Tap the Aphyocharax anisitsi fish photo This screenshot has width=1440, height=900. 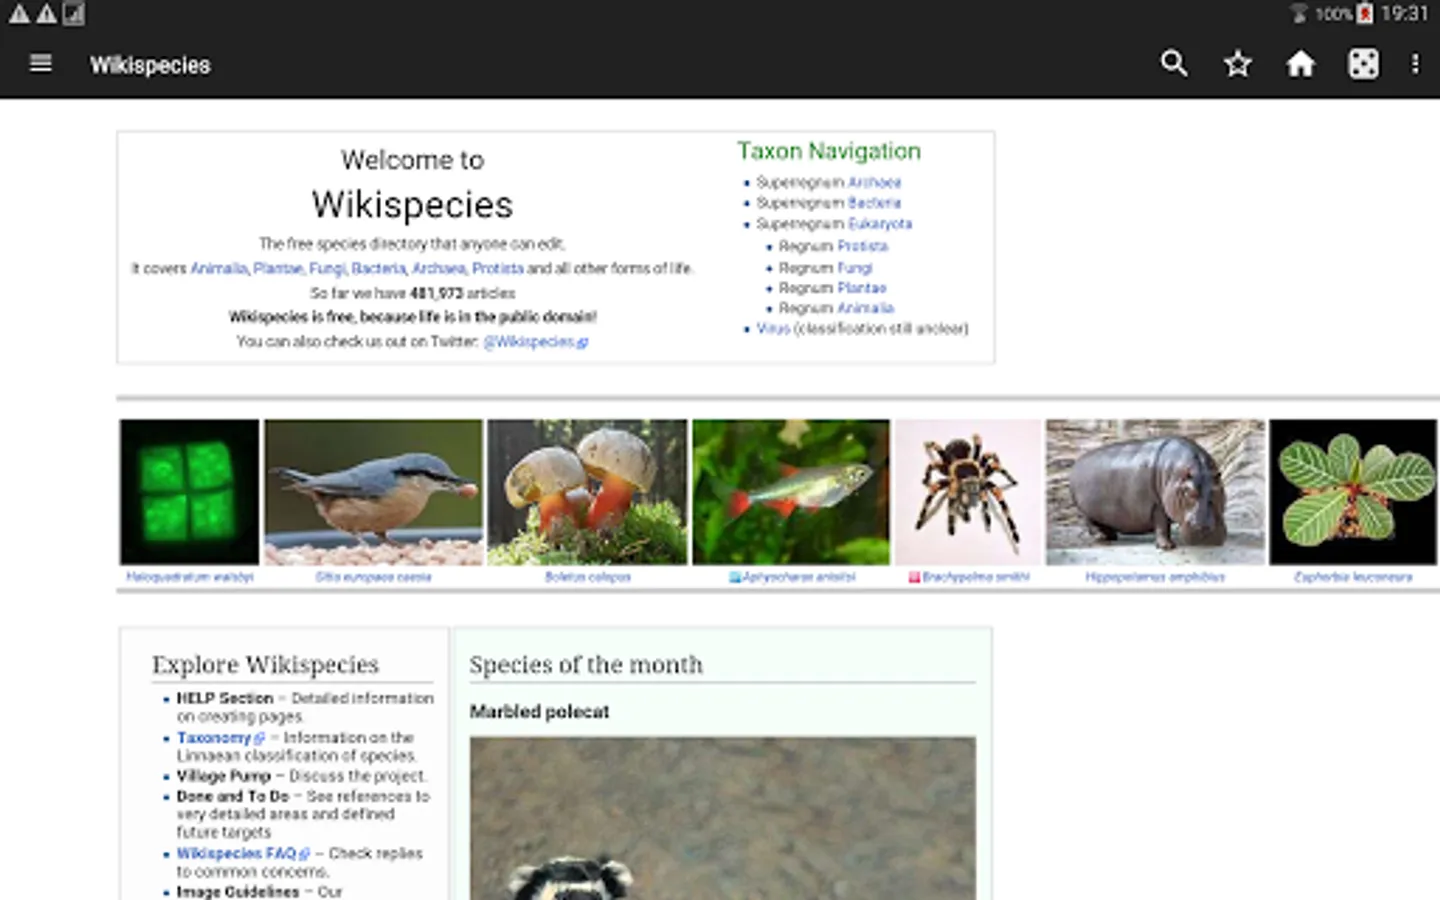791,492
